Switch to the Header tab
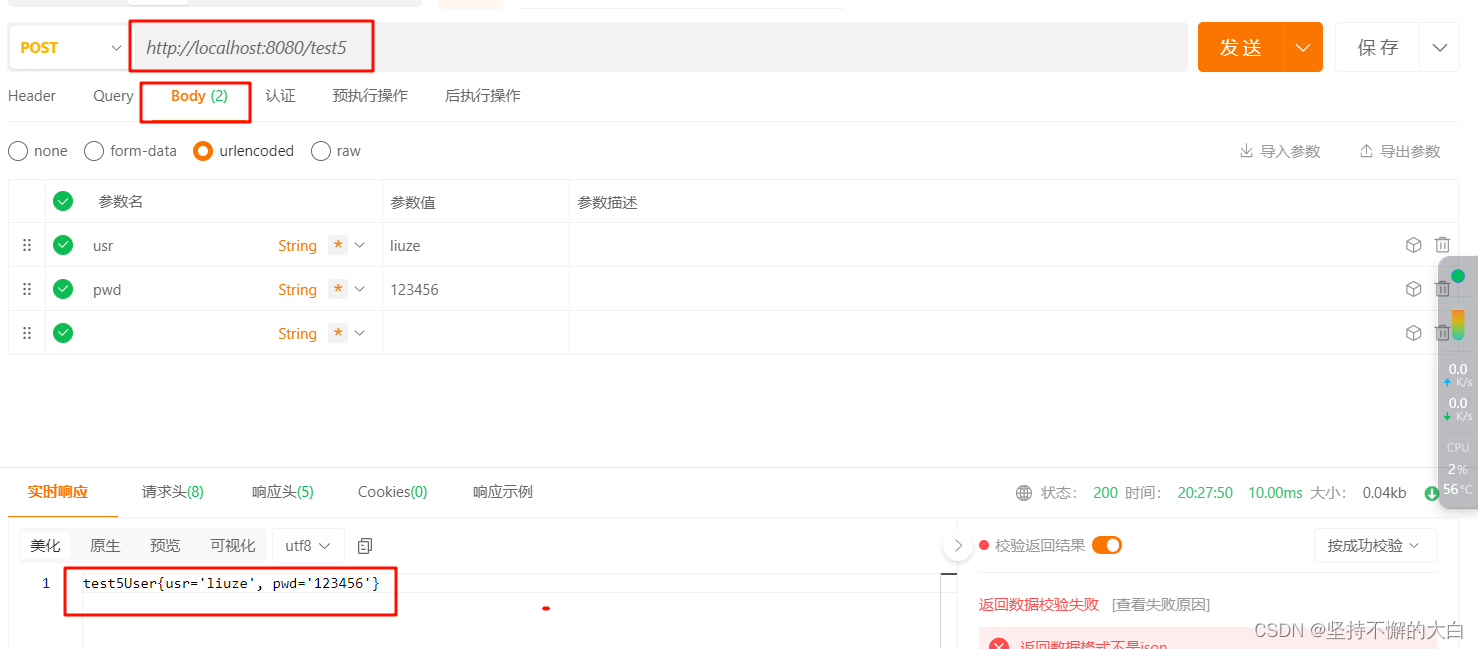The height and width of the screenshot is (649, 1478). (x=32, y=96)
